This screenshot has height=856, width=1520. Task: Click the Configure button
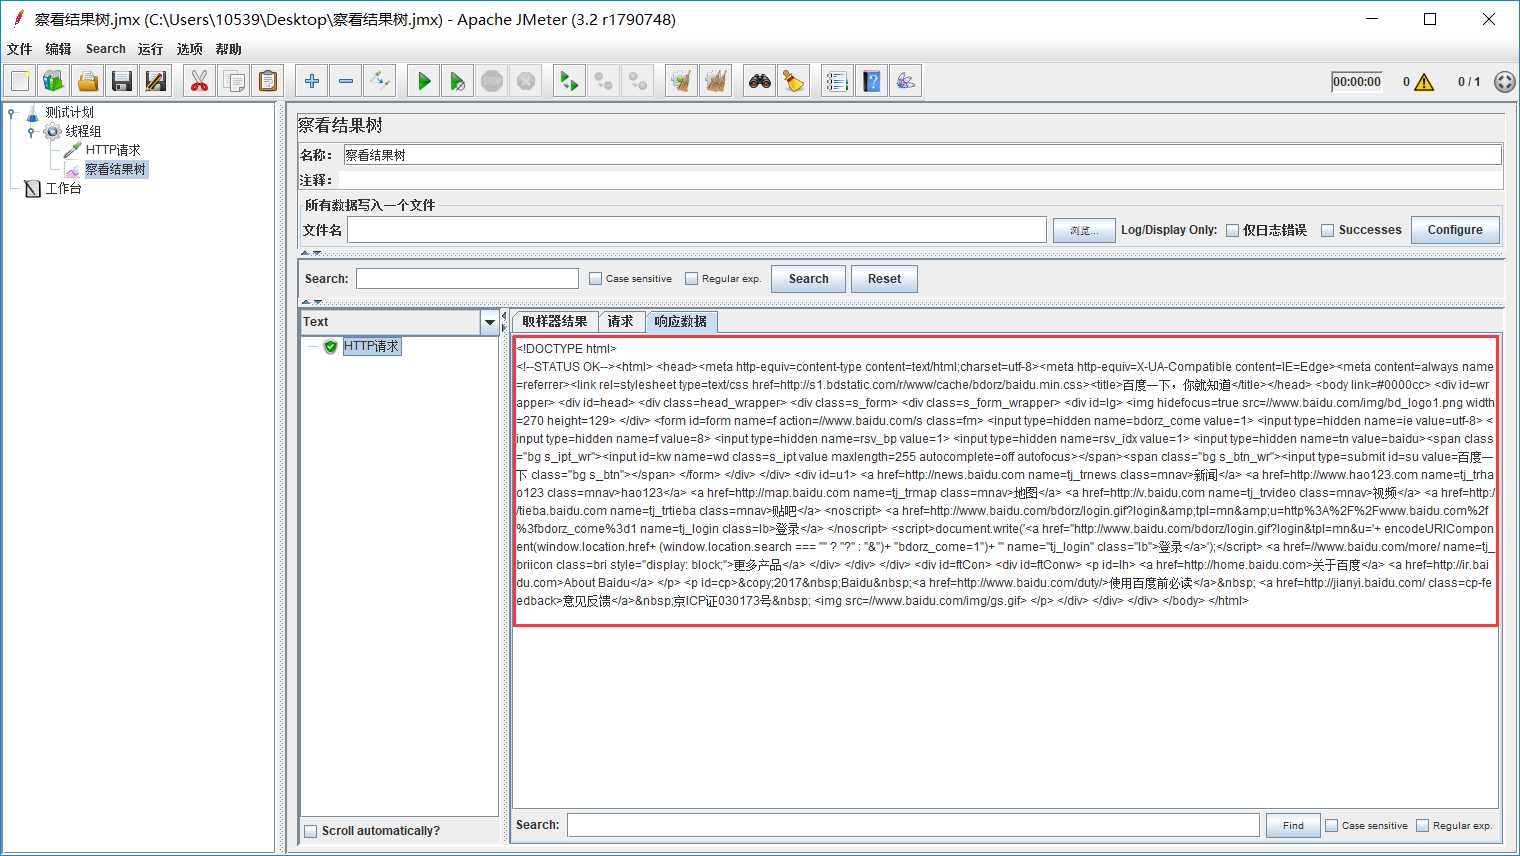pyautogui.click(x=1455, y=230)
